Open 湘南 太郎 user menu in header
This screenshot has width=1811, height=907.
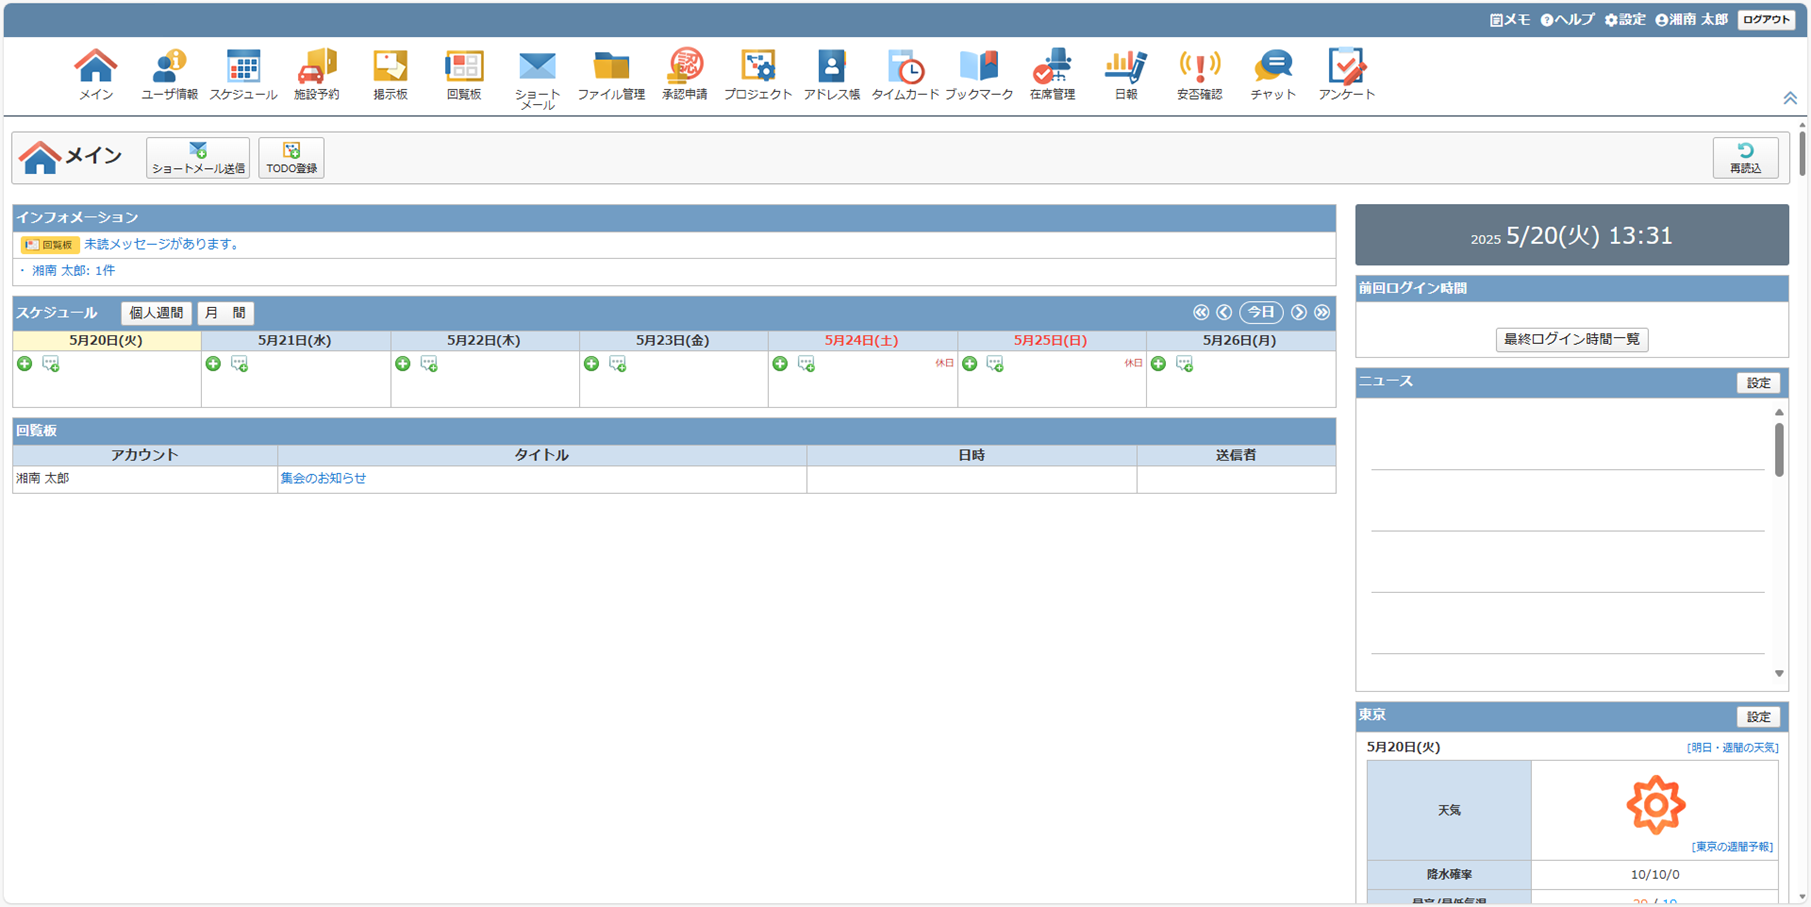[1691, 20]
